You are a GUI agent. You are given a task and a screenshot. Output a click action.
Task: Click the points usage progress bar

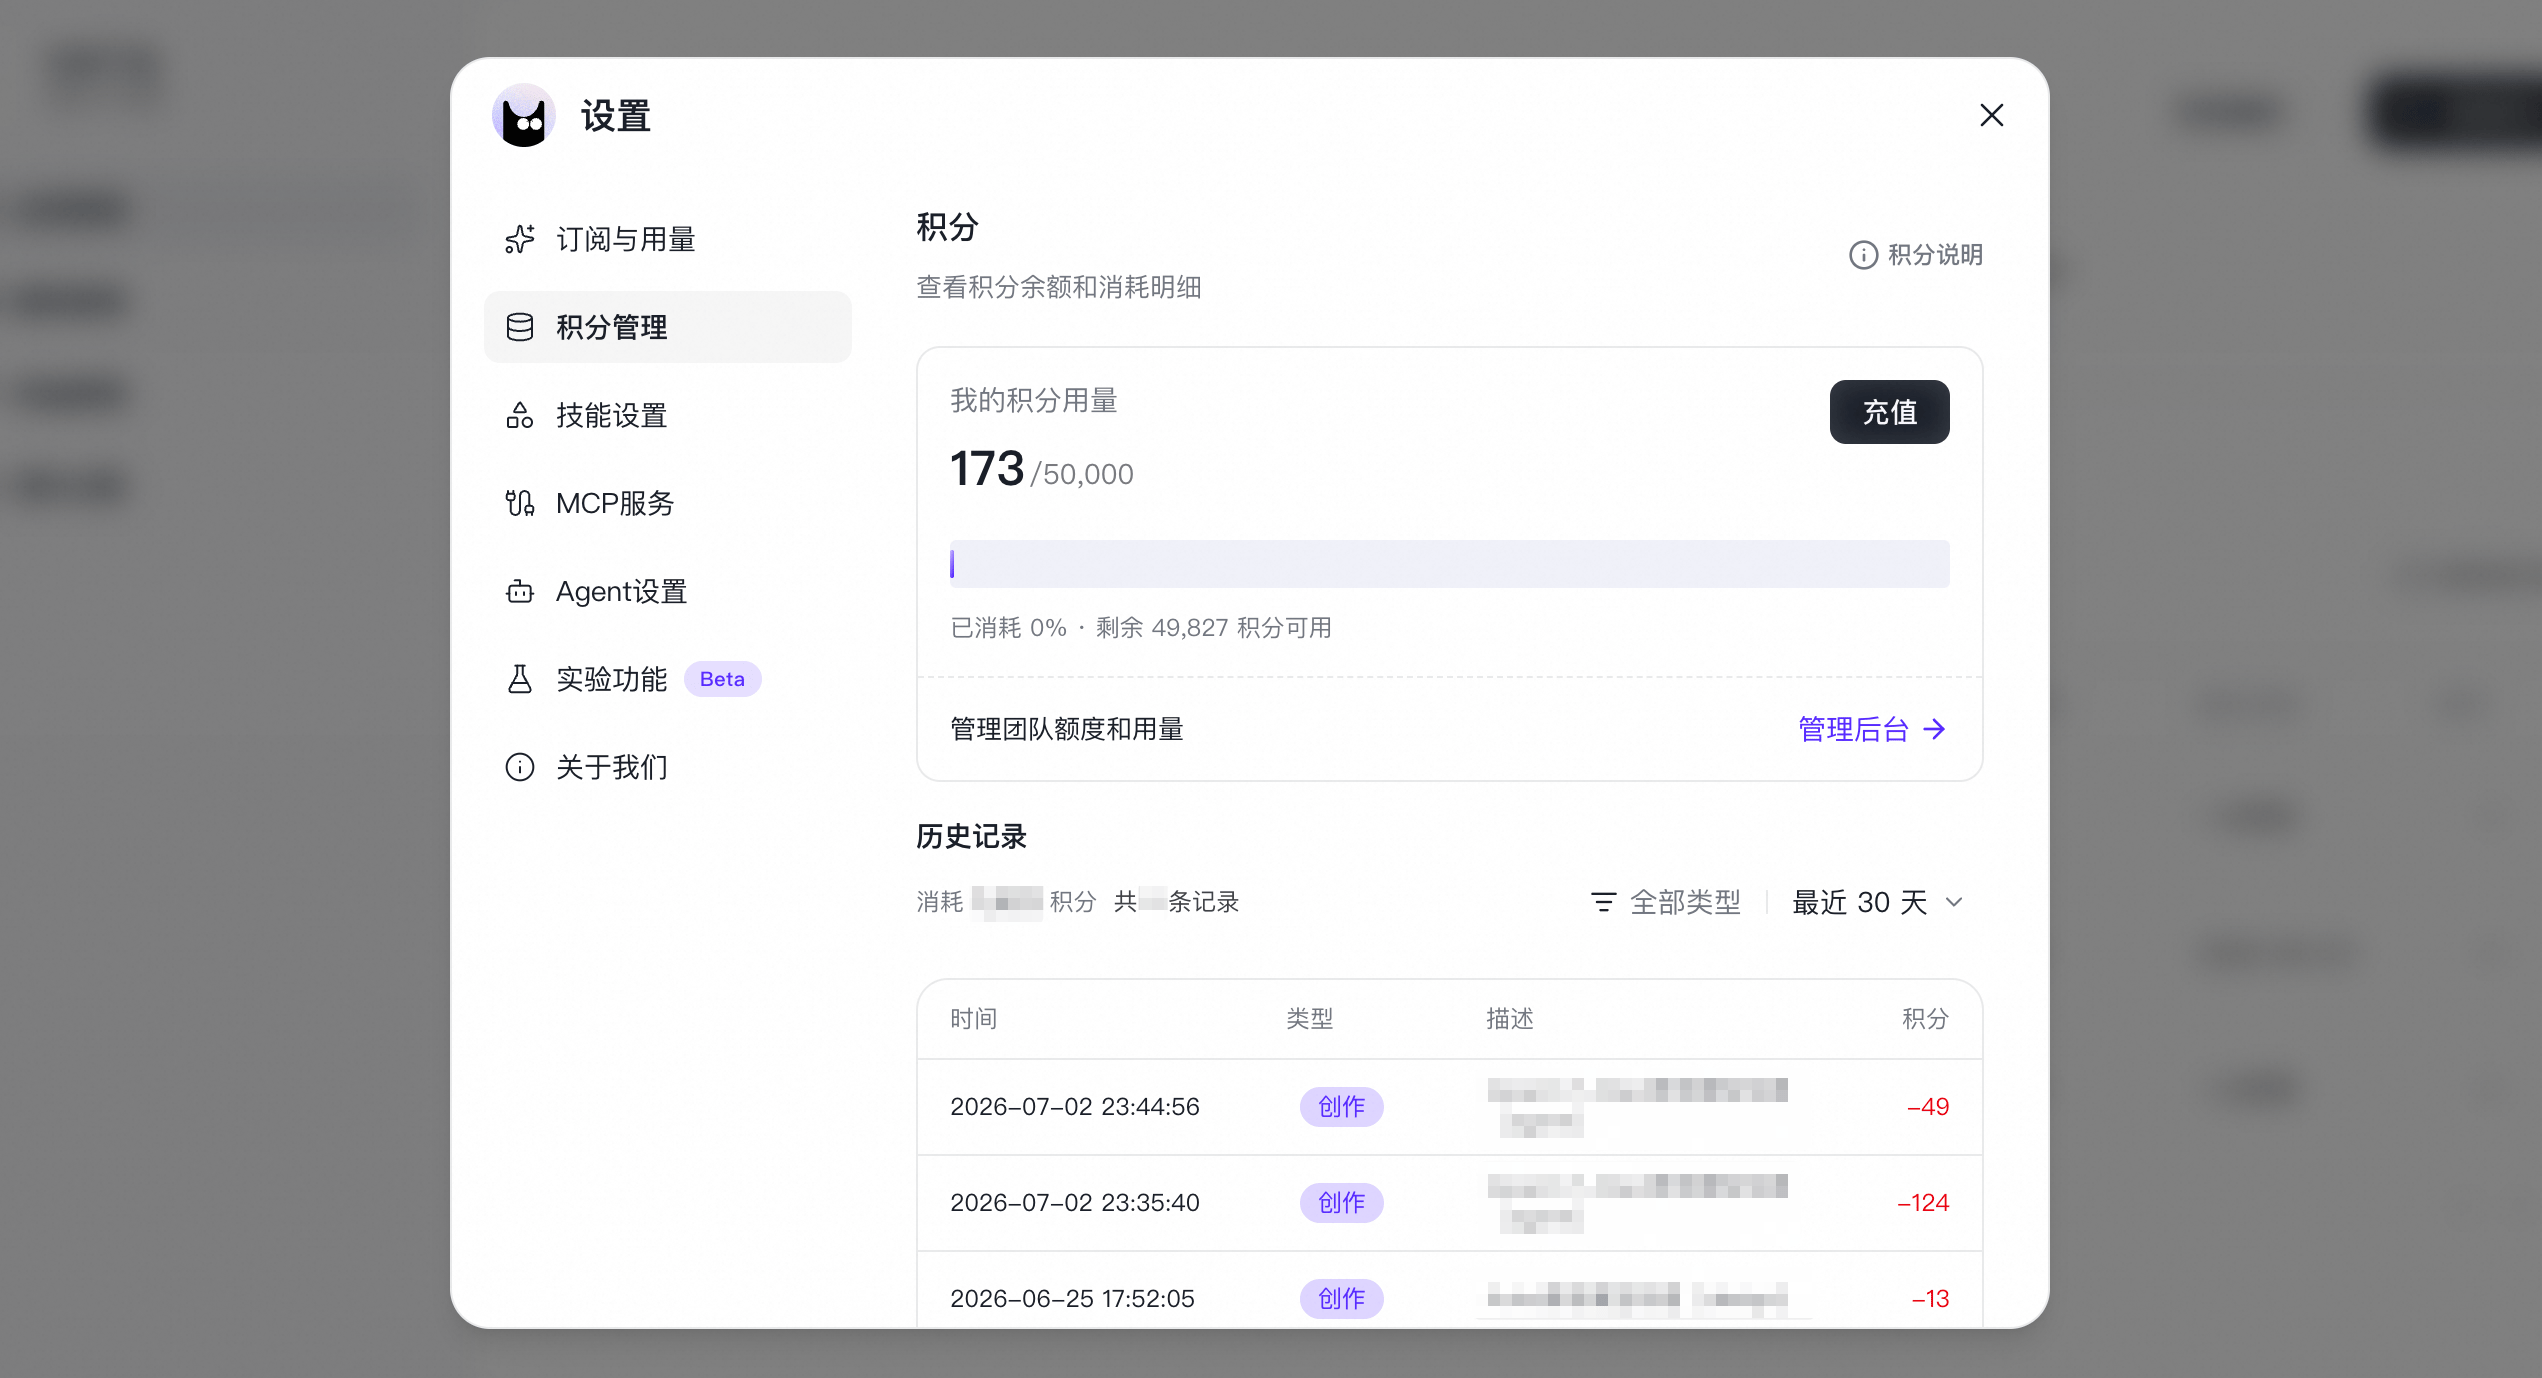1449,564
